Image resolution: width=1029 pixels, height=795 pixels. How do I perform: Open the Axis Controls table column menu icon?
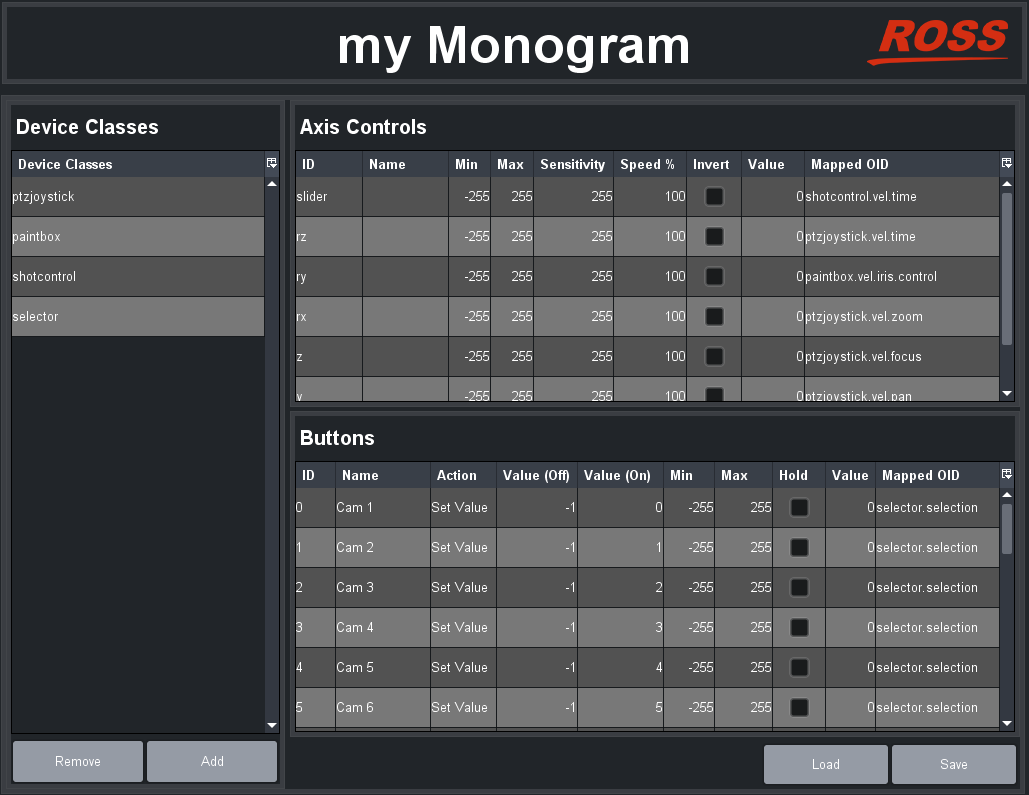tap(1006, 163)
